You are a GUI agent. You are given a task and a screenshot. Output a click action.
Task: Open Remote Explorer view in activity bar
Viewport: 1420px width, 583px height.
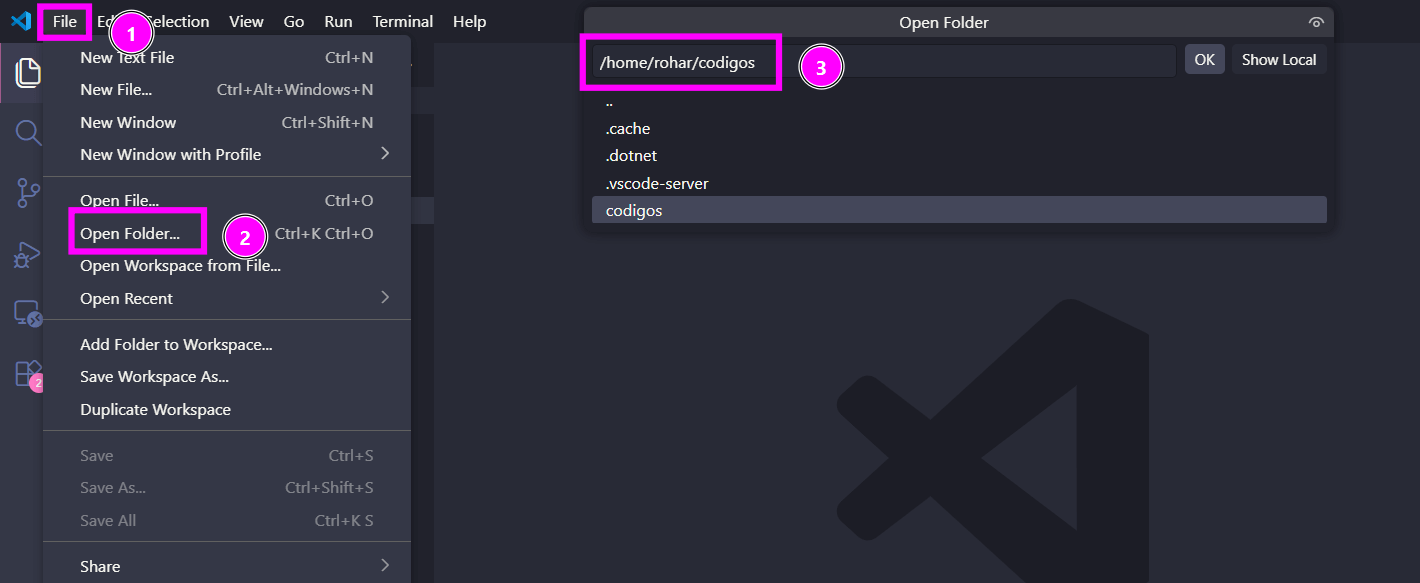pos(27,314)
